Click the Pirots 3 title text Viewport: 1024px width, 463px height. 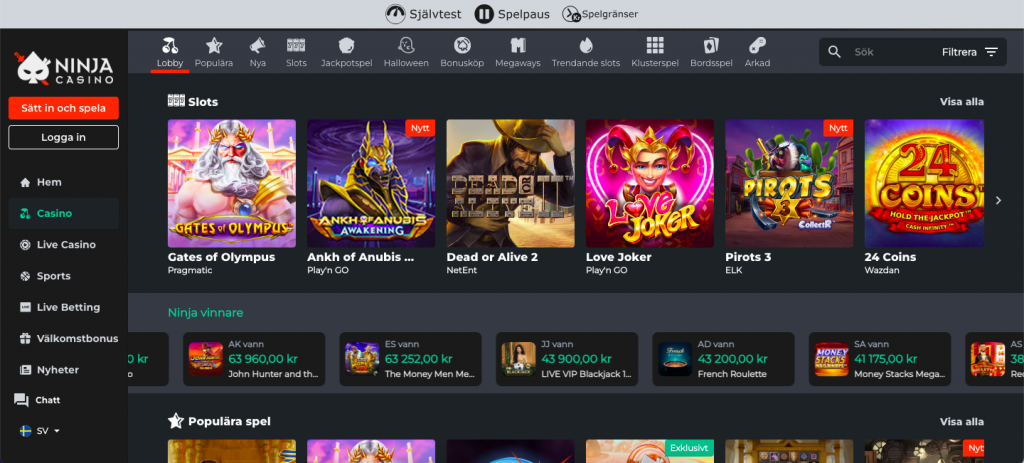point(748,257)
